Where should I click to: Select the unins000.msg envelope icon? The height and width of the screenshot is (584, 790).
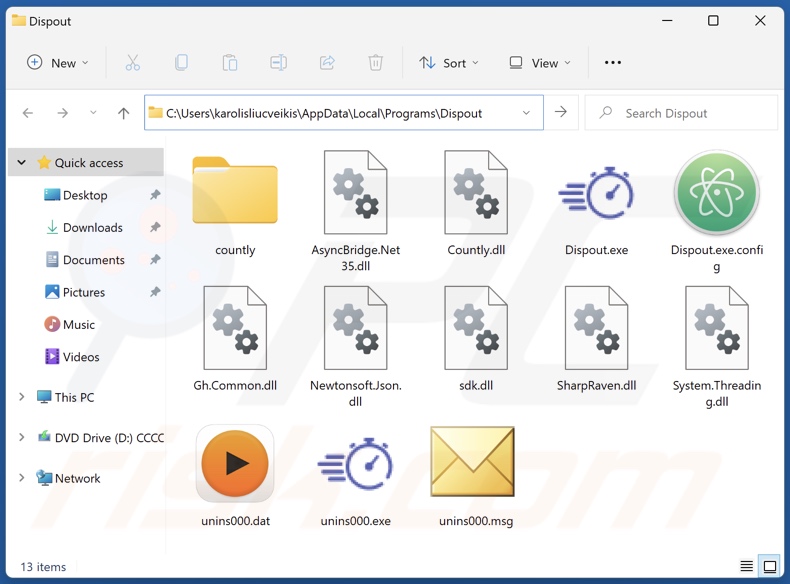click(473, 462)
